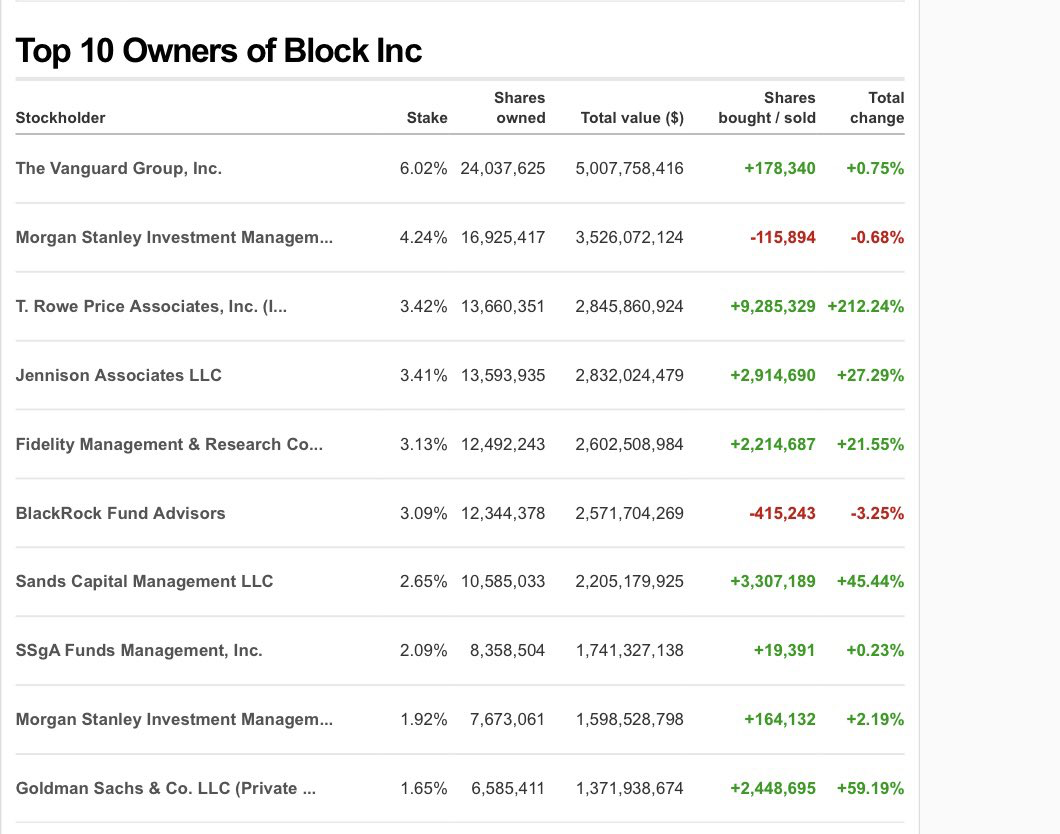1060x834 pixels.
Task: Click the -415,243 shares sold figure
Action: coord(783,513)
